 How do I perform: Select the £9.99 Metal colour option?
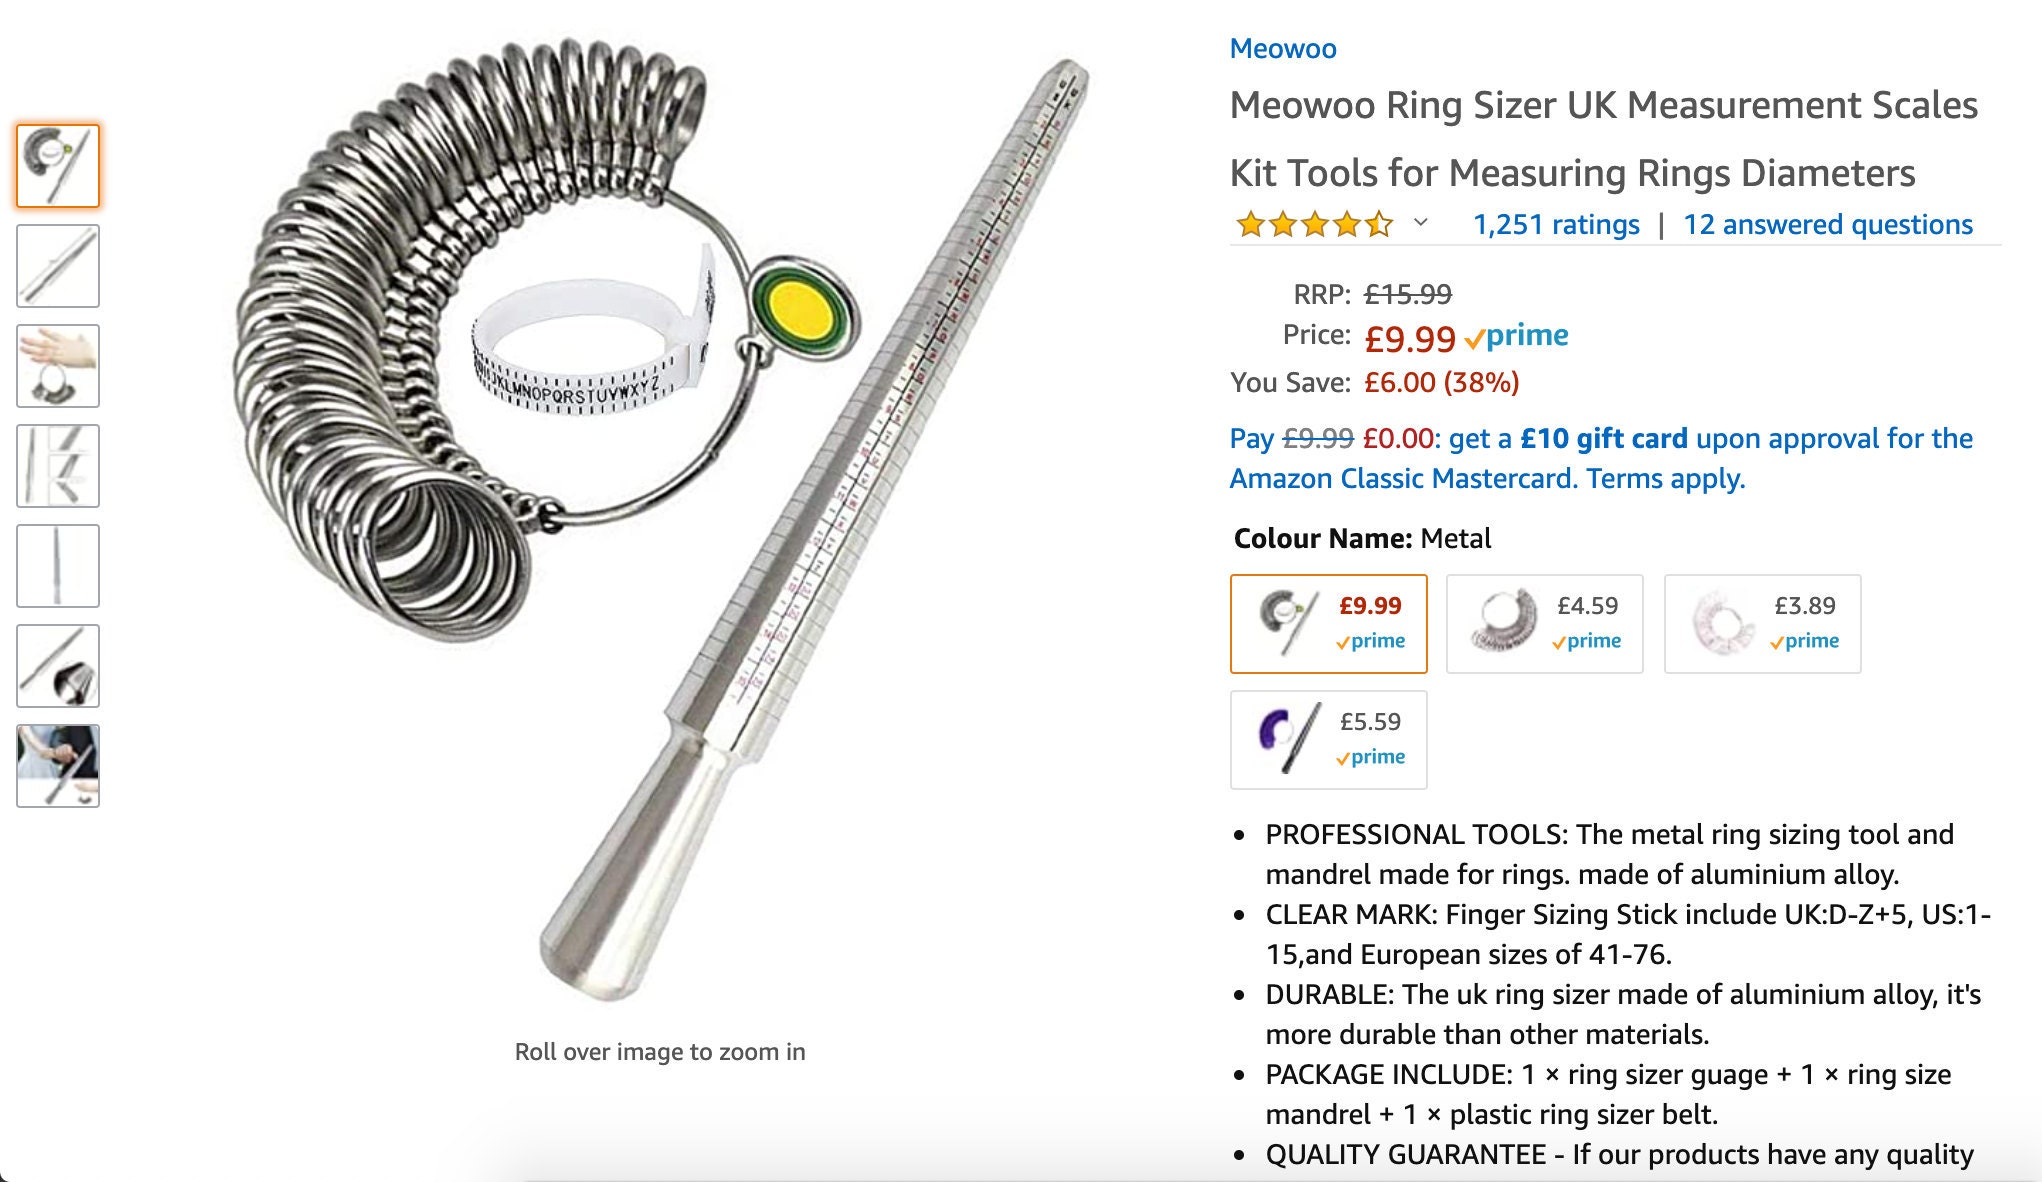tap(1329, 624)
